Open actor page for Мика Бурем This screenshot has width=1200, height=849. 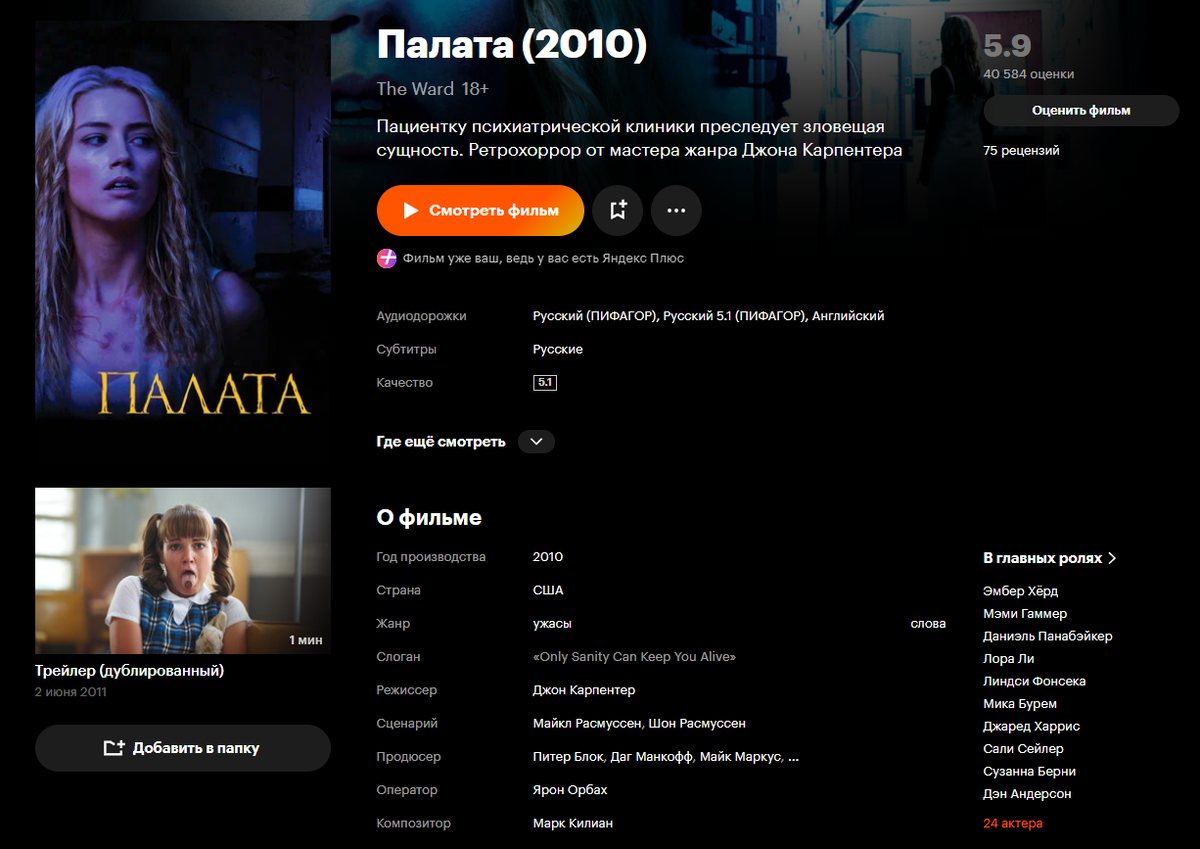(x=1020, y=704)
